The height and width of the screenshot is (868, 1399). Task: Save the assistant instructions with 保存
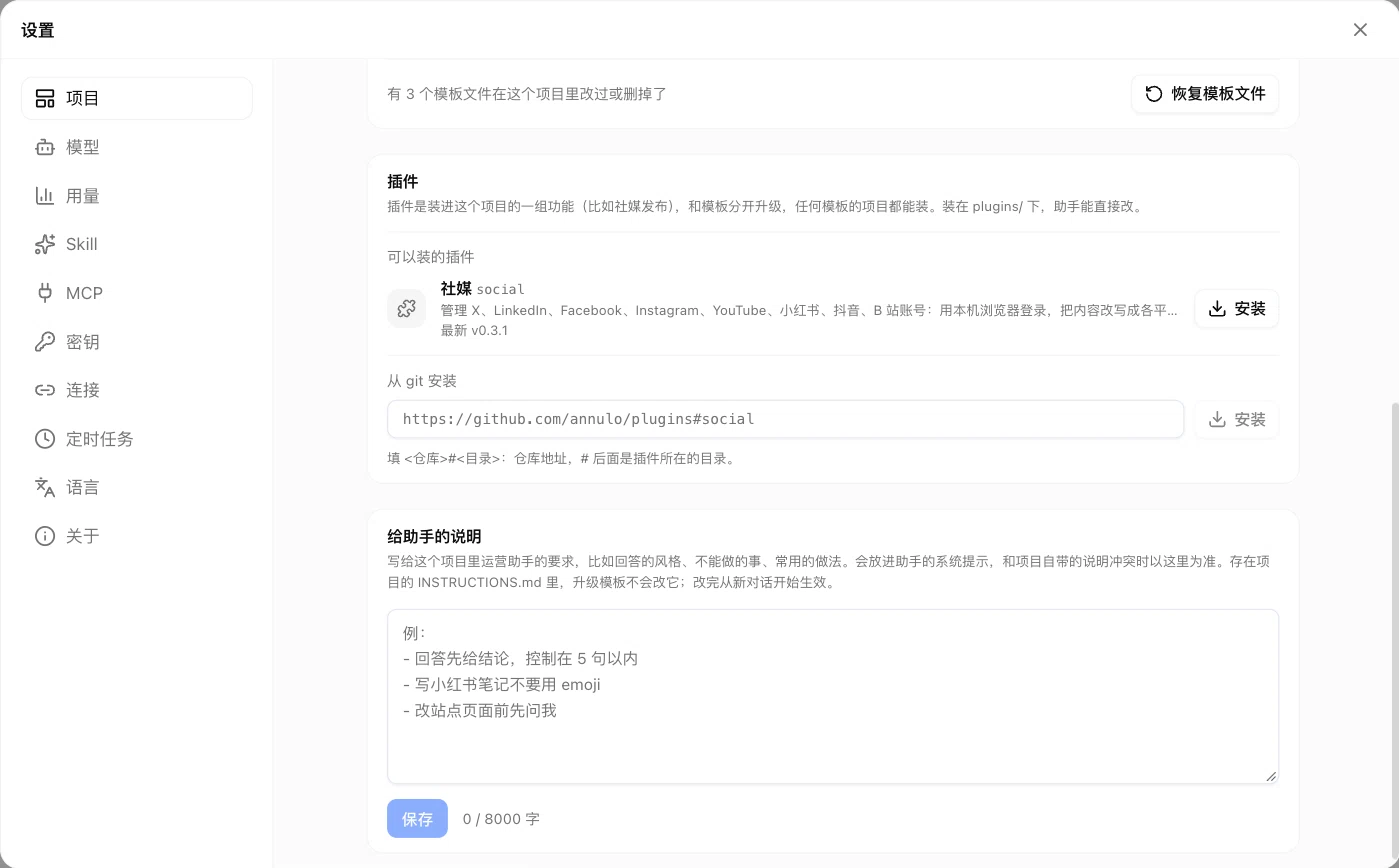[x=417, y=819]
